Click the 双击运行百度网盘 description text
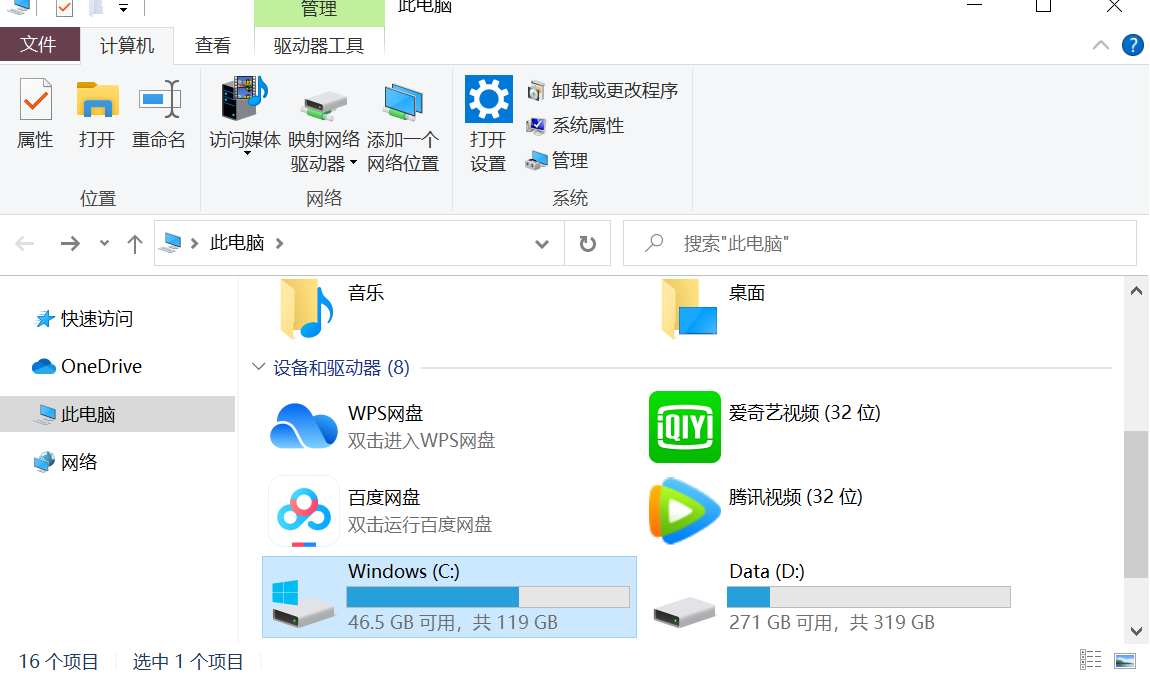 [420, 525]
